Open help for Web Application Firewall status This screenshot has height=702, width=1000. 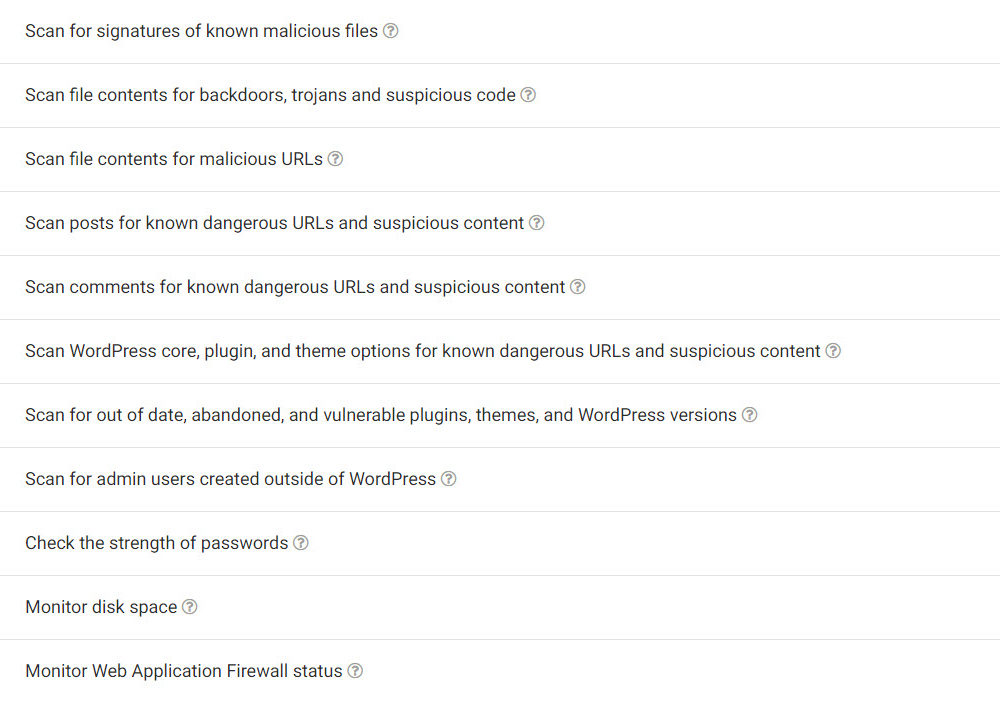(355, 671)
